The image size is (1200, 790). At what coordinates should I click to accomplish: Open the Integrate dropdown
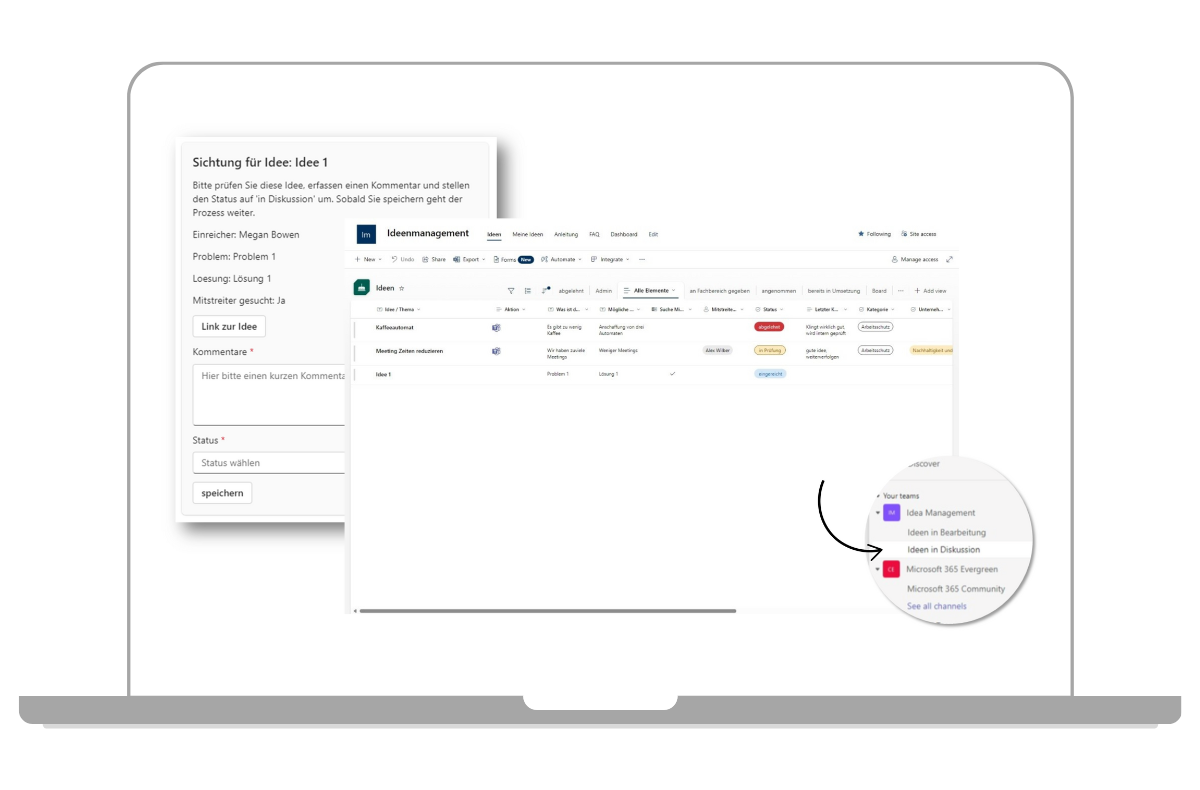coord(610,259)
